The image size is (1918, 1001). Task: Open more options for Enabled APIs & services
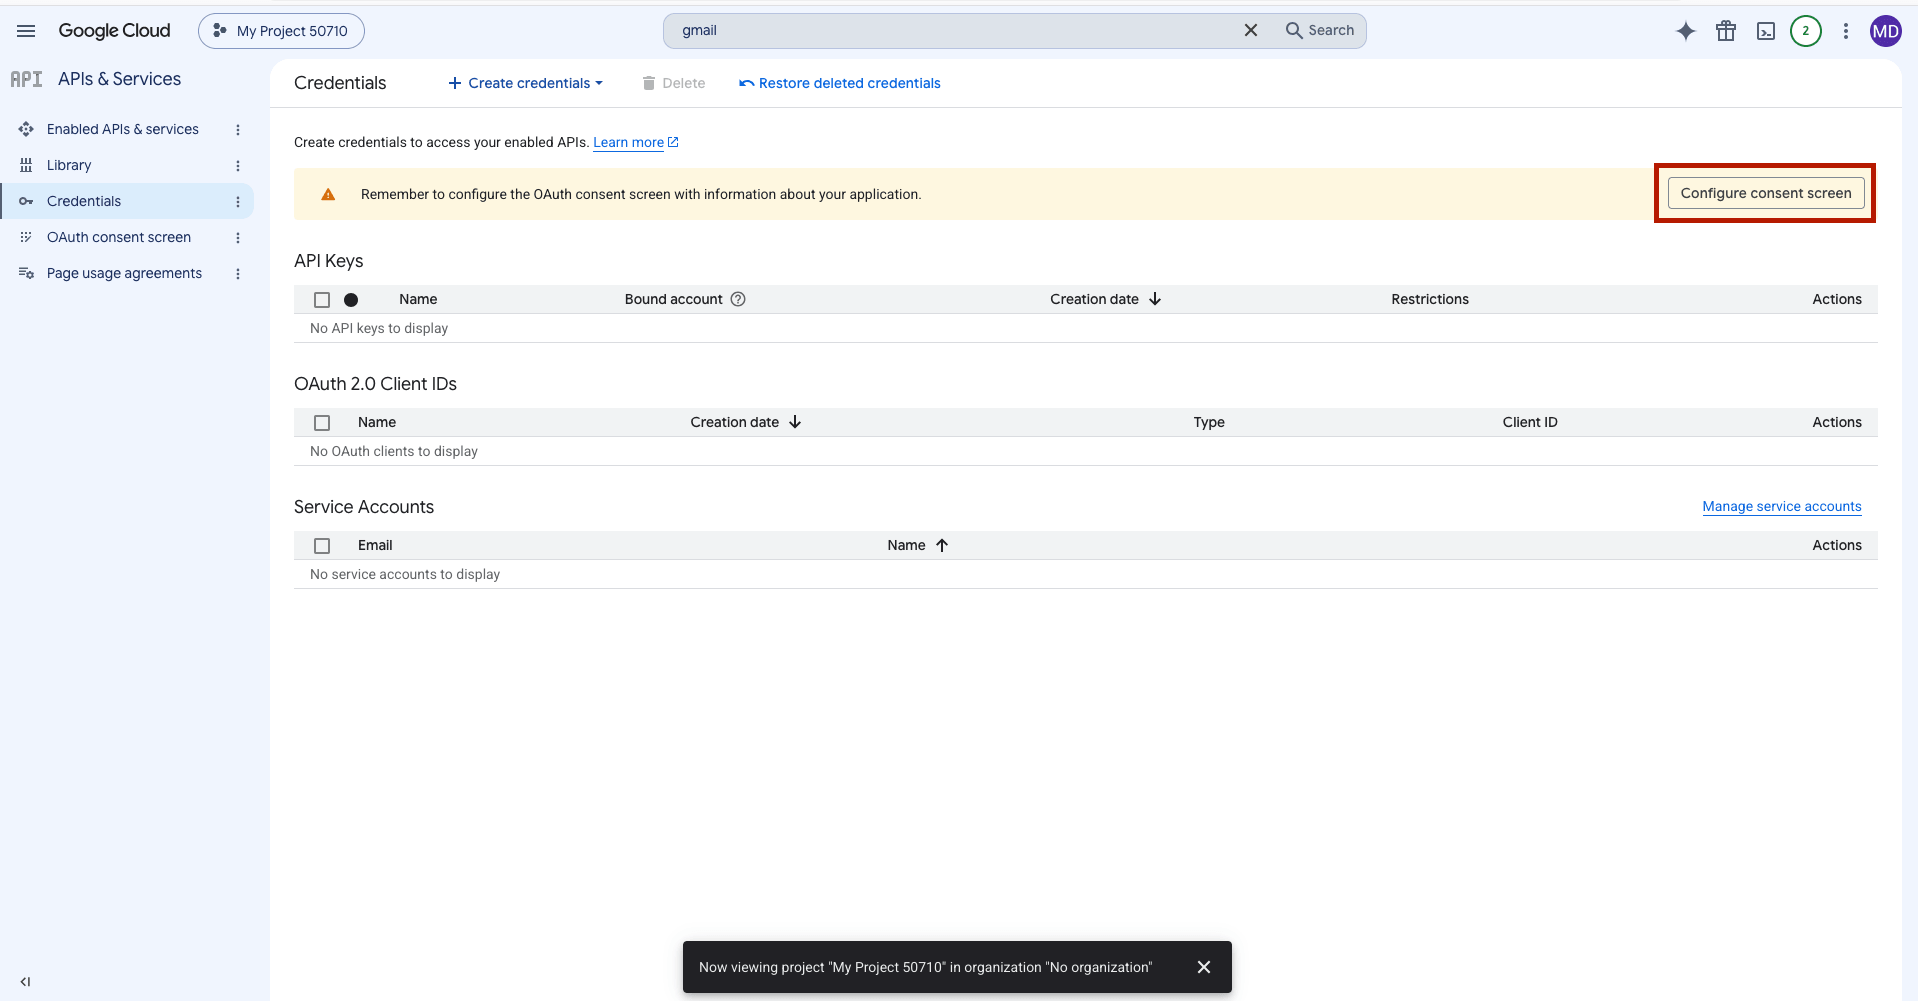[x=238, y=129]
